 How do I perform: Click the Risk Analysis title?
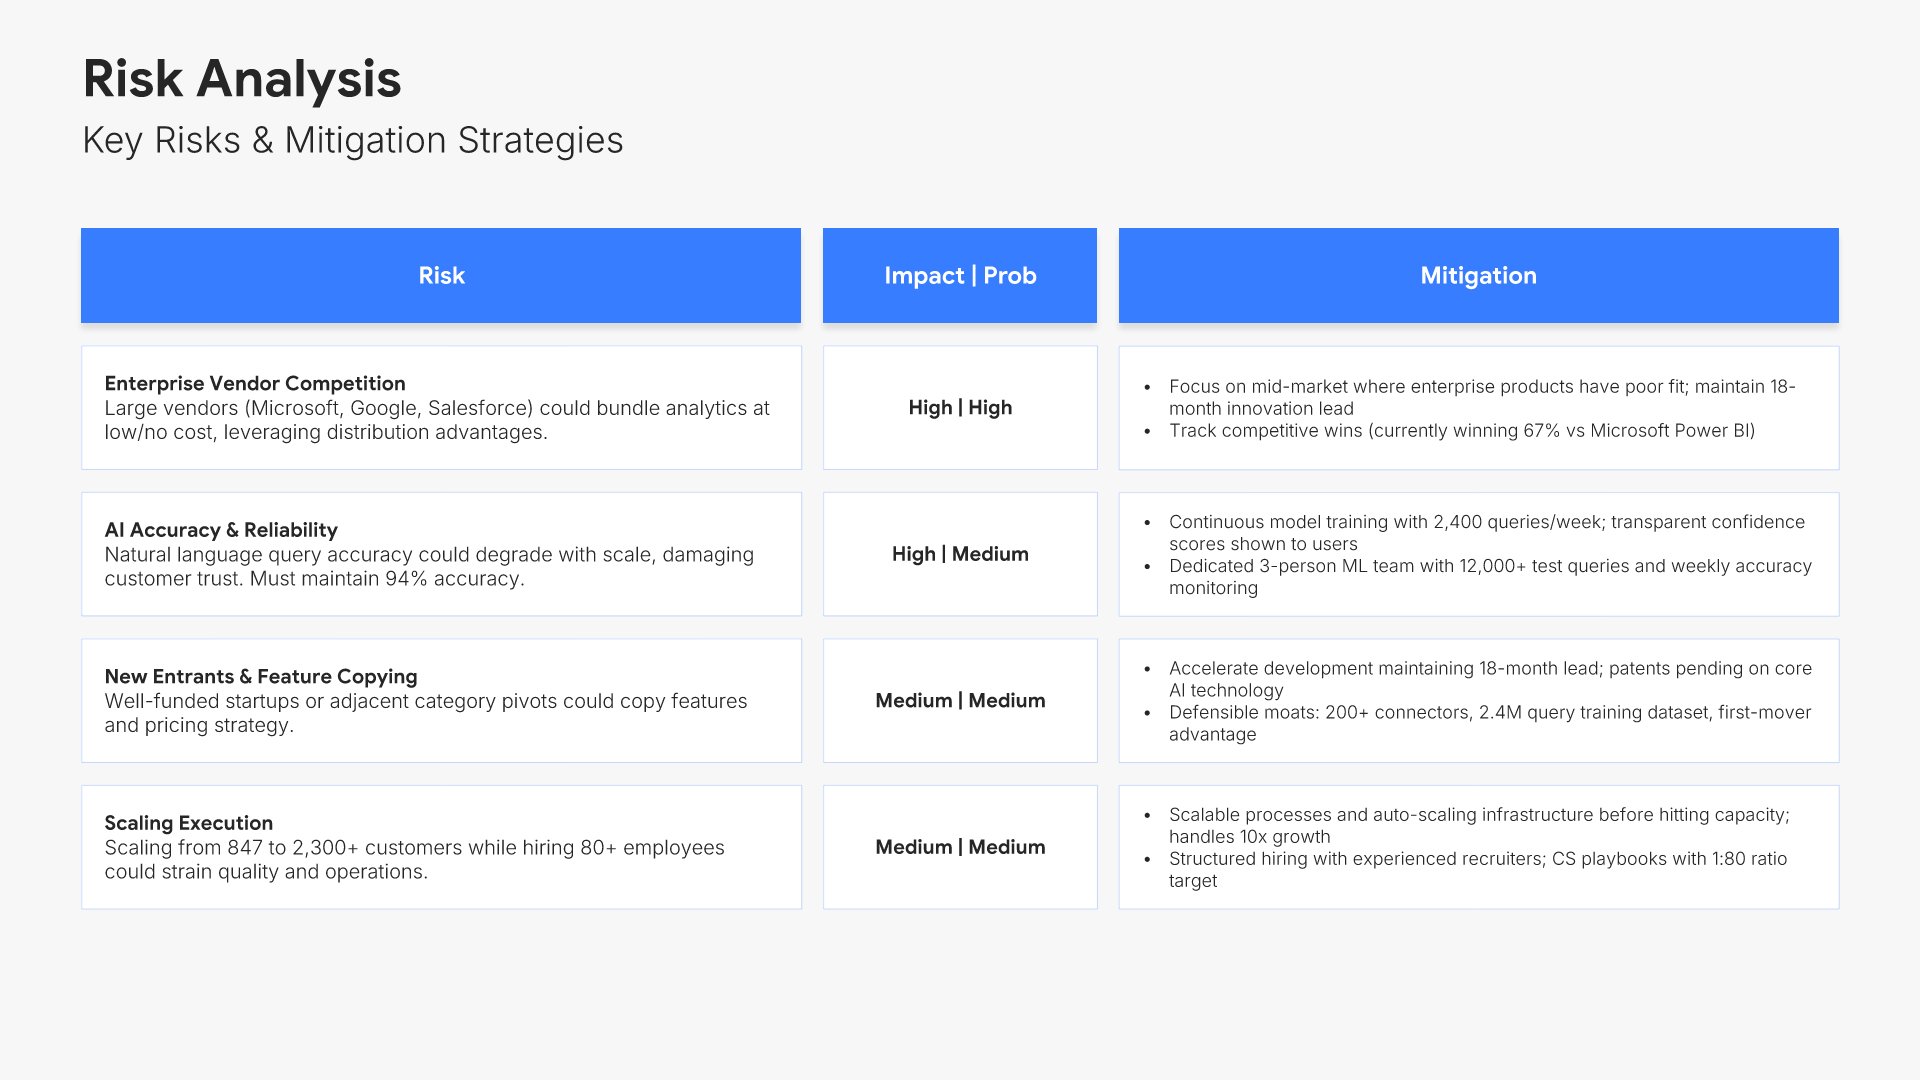242,79
